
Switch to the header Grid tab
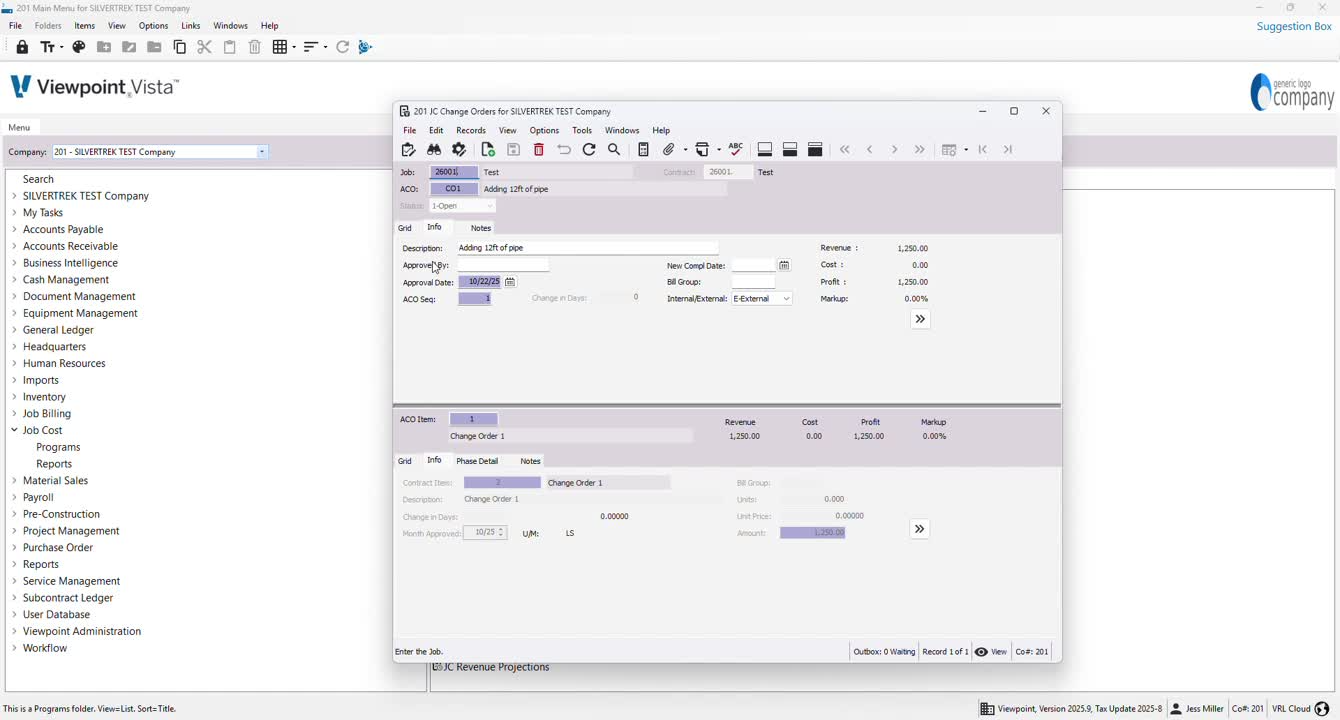coord(405,228)
